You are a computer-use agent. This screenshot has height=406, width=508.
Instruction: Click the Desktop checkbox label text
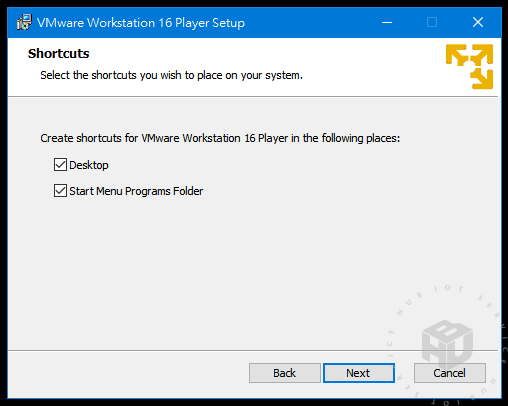89,165
